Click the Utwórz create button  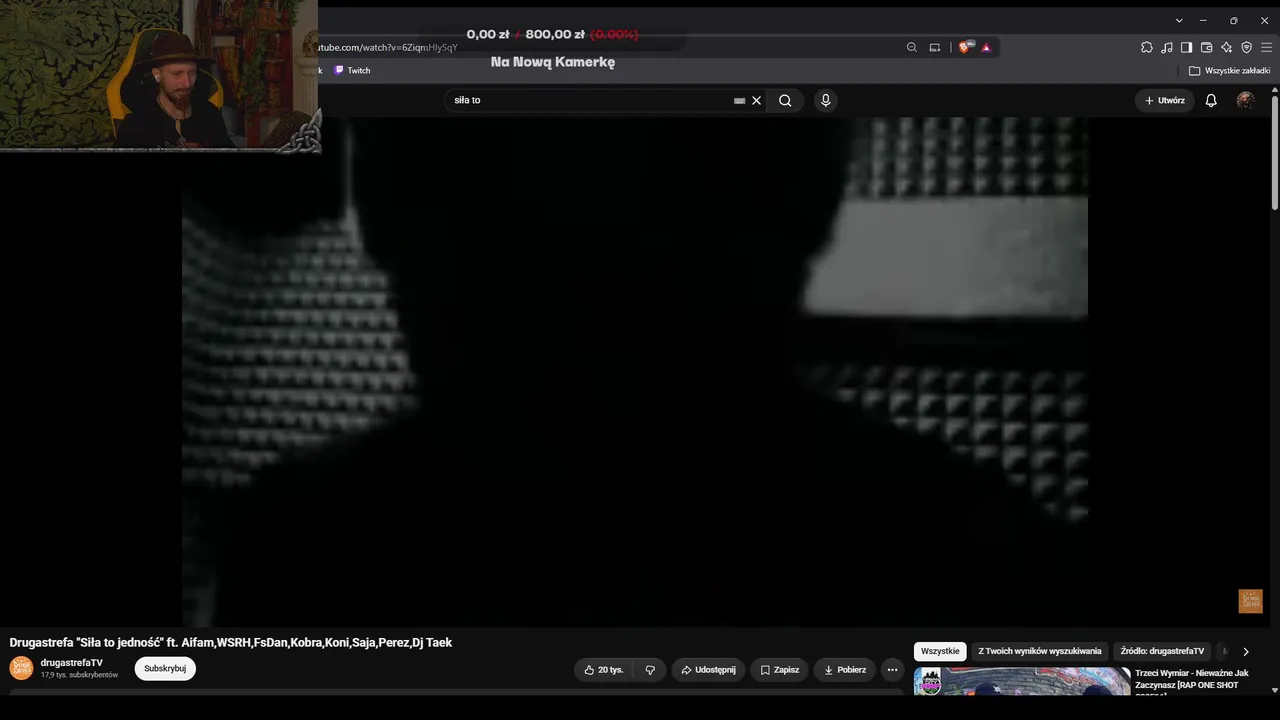coord(1164,100)
